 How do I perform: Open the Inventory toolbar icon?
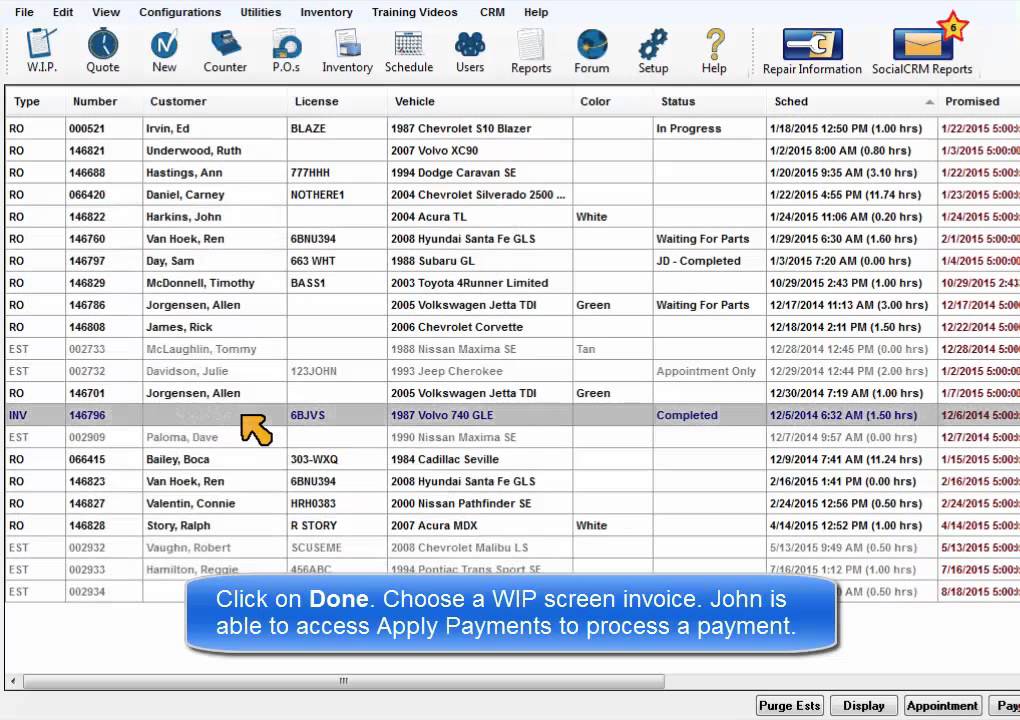(x=347, y=50)
